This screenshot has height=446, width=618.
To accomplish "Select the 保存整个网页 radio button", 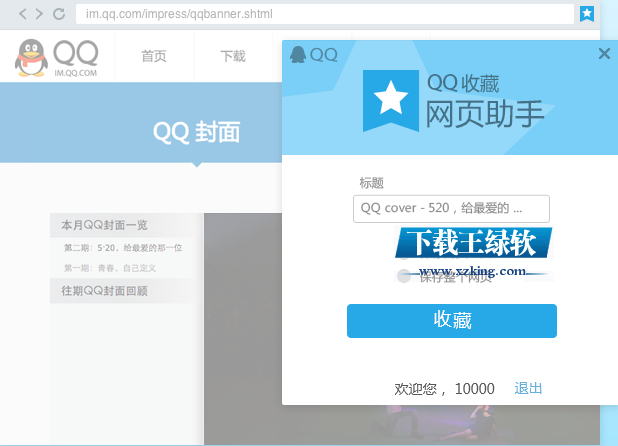I will pyautogui.click(x=404, y=276).
